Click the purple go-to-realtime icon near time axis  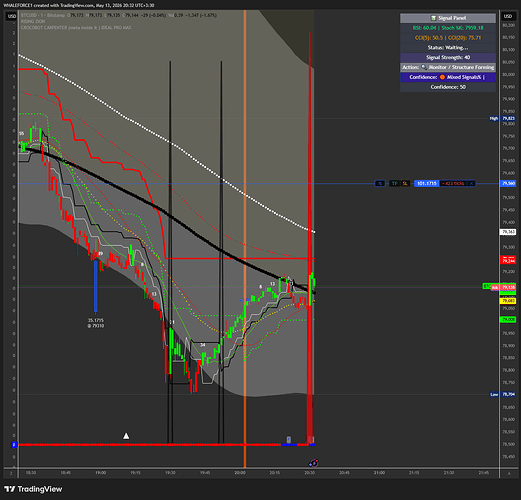point(313,463)
